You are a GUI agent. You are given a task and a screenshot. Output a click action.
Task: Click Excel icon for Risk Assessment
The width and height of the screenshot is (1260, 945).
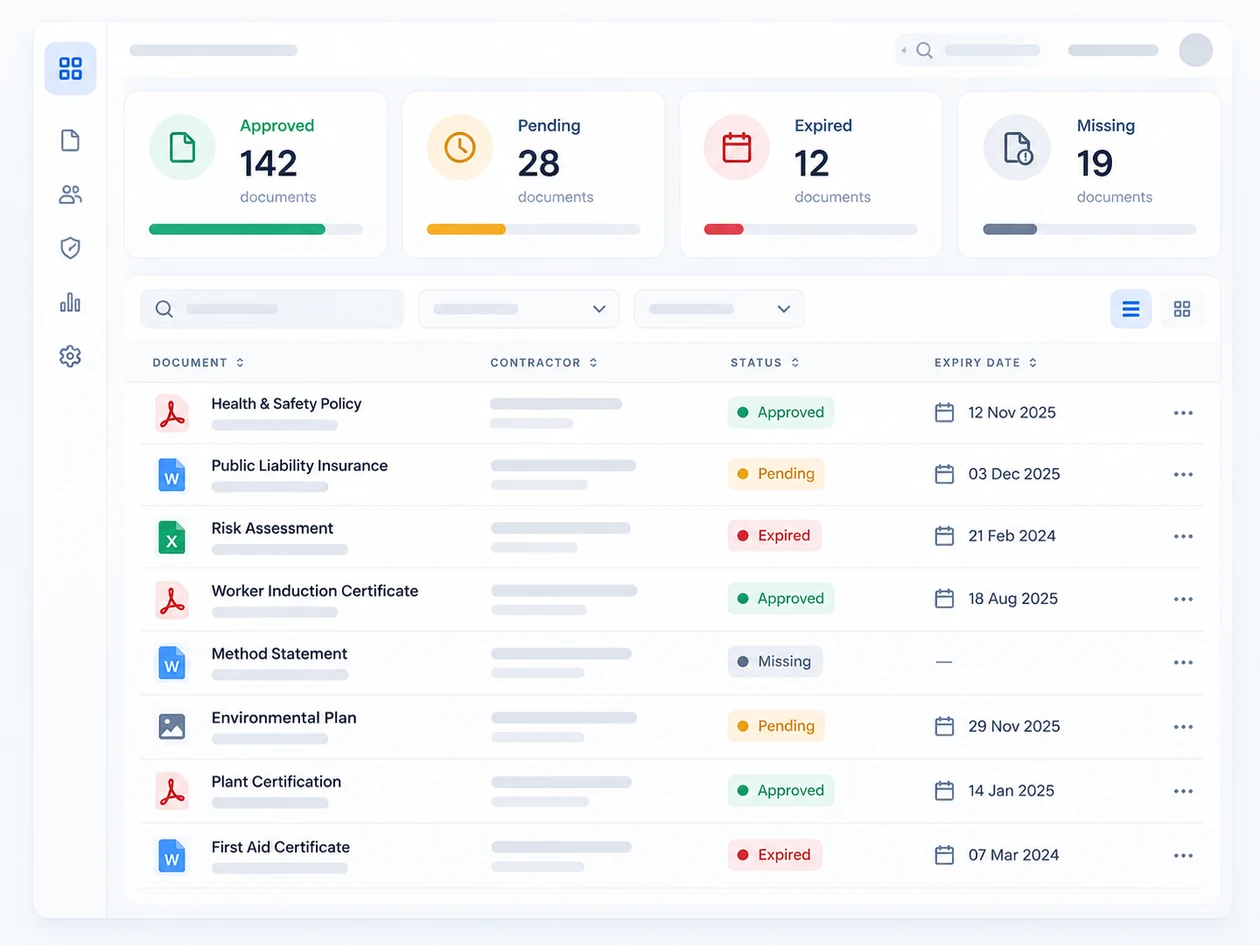pos(172,537)
